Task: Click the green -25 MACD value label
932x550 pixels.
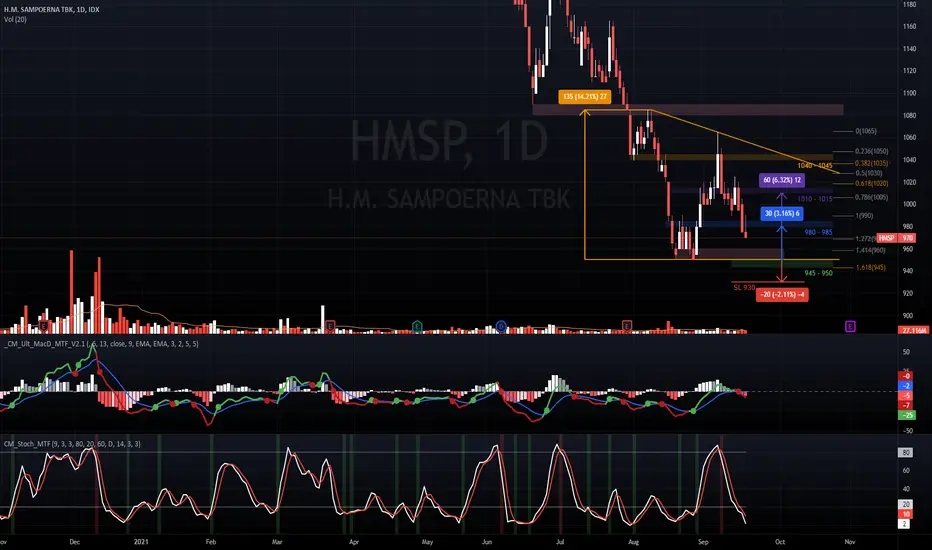Action: (x=906, y=415)
